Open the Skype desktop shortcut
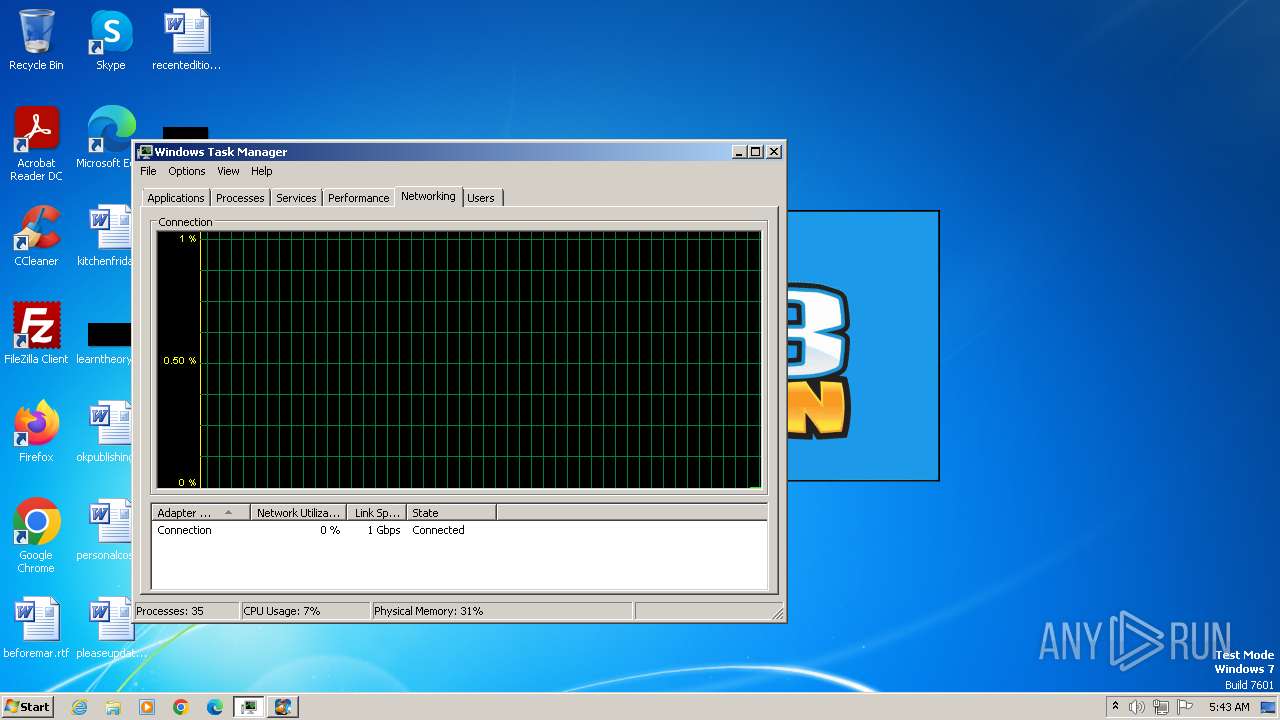 (111, 40)
